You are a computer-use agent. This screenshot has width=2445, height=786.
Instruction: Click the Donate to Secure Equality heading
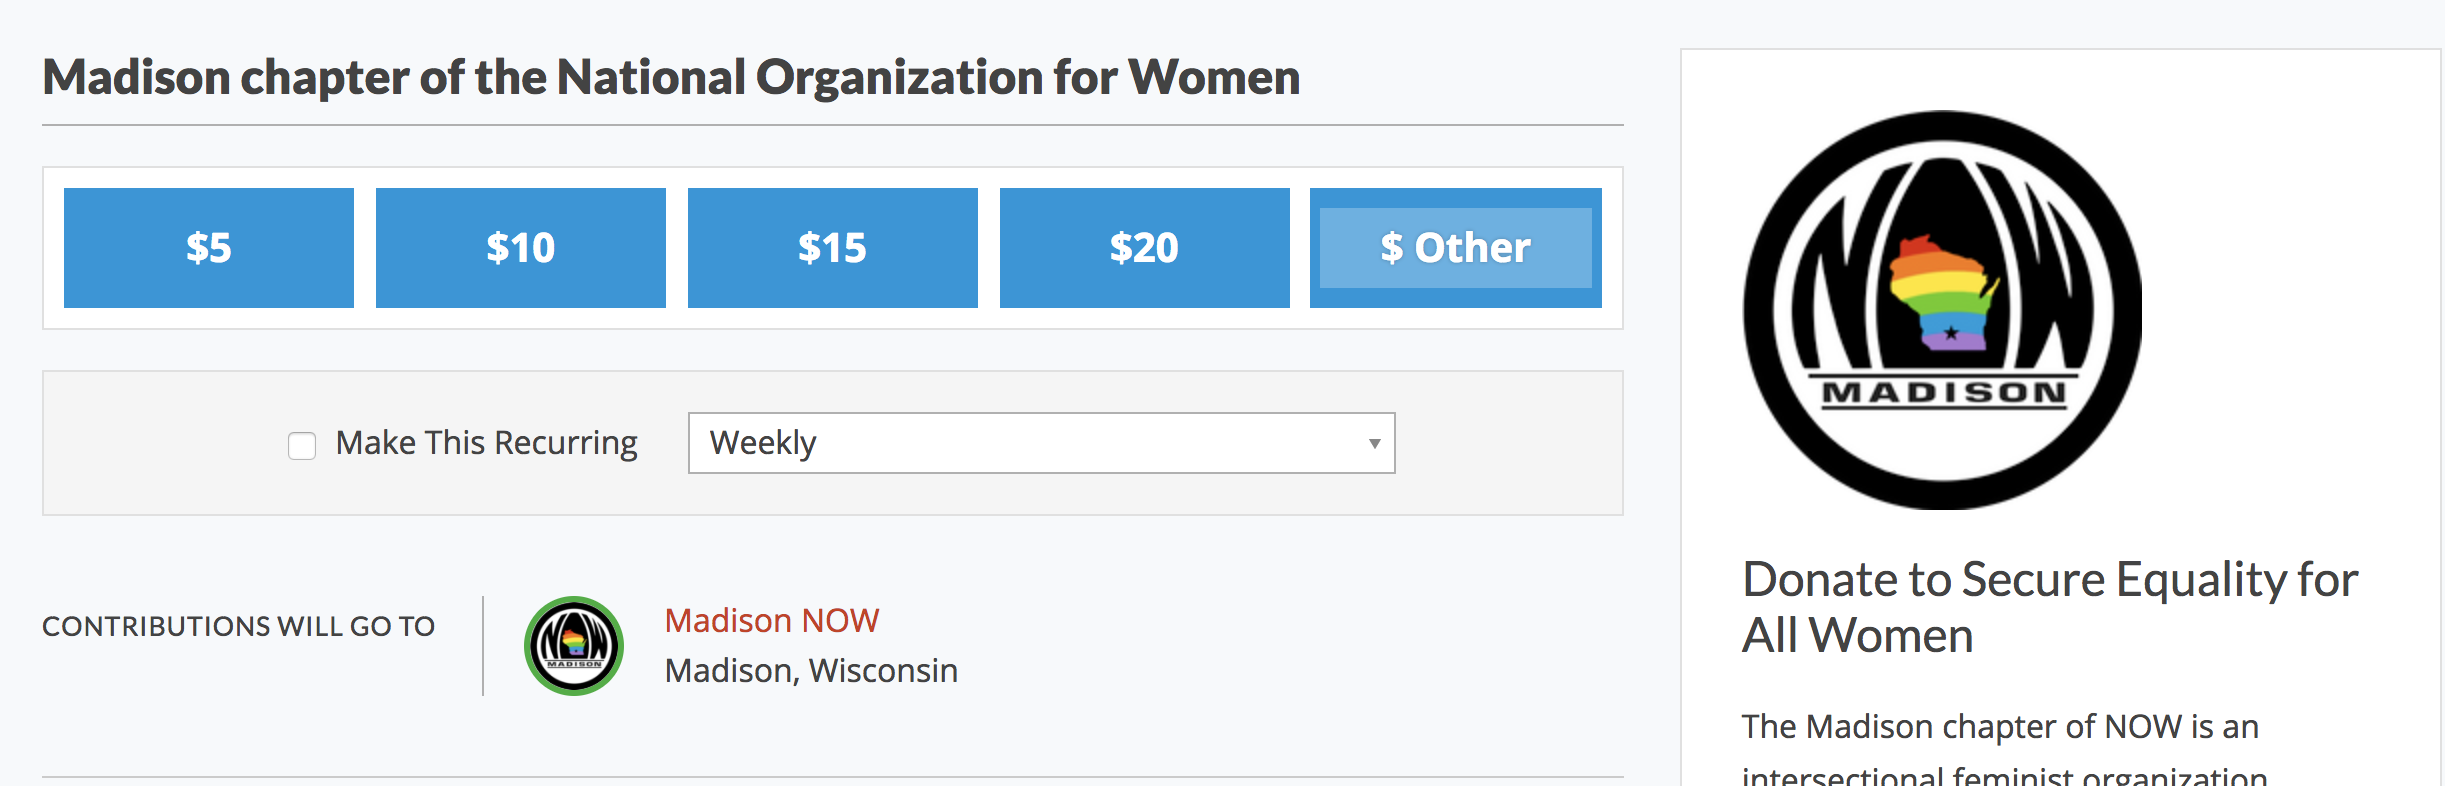pyautogui.click(x=2050, y=607)
